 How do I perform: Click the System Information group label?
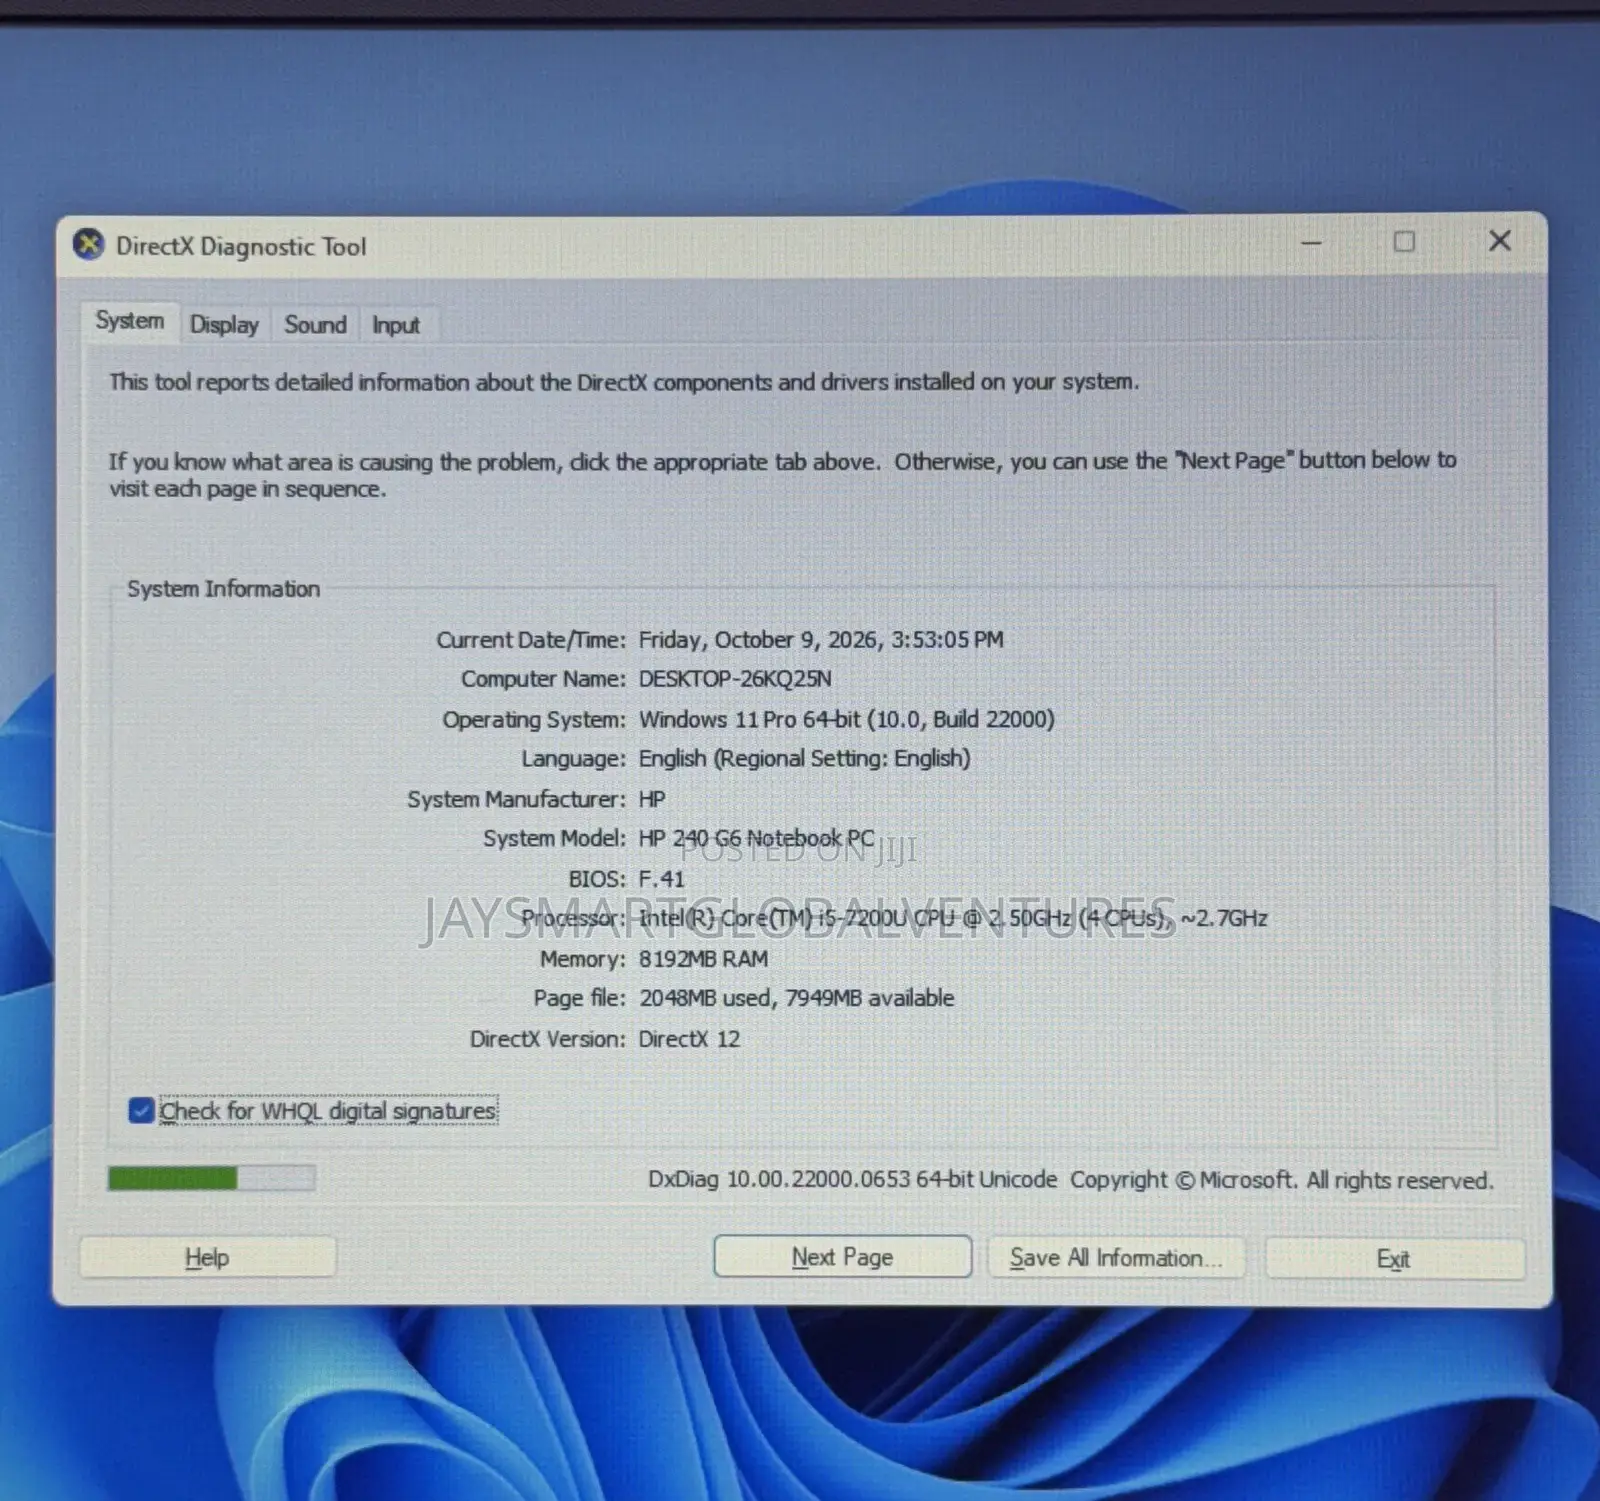tap(223, 589)
